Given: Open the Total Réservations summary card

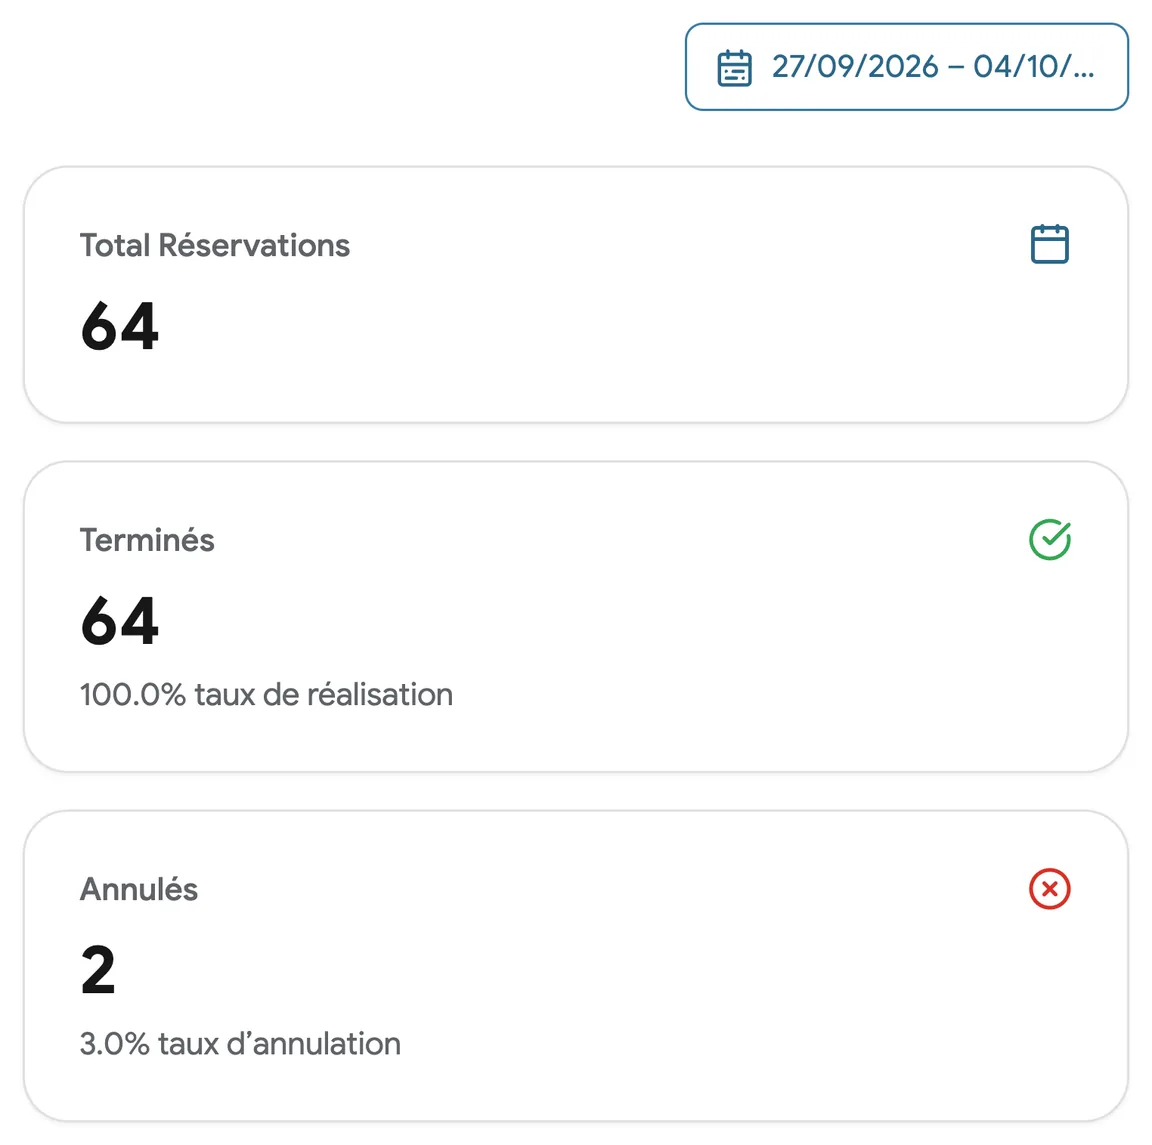Looking at the screenshot, I should 576,295.
